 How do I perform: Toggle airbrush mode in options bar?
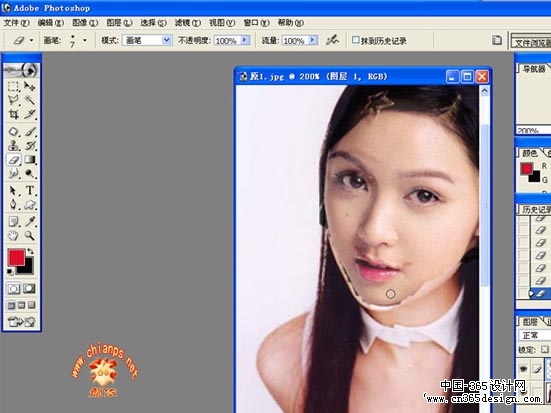(x=332, y=40)
